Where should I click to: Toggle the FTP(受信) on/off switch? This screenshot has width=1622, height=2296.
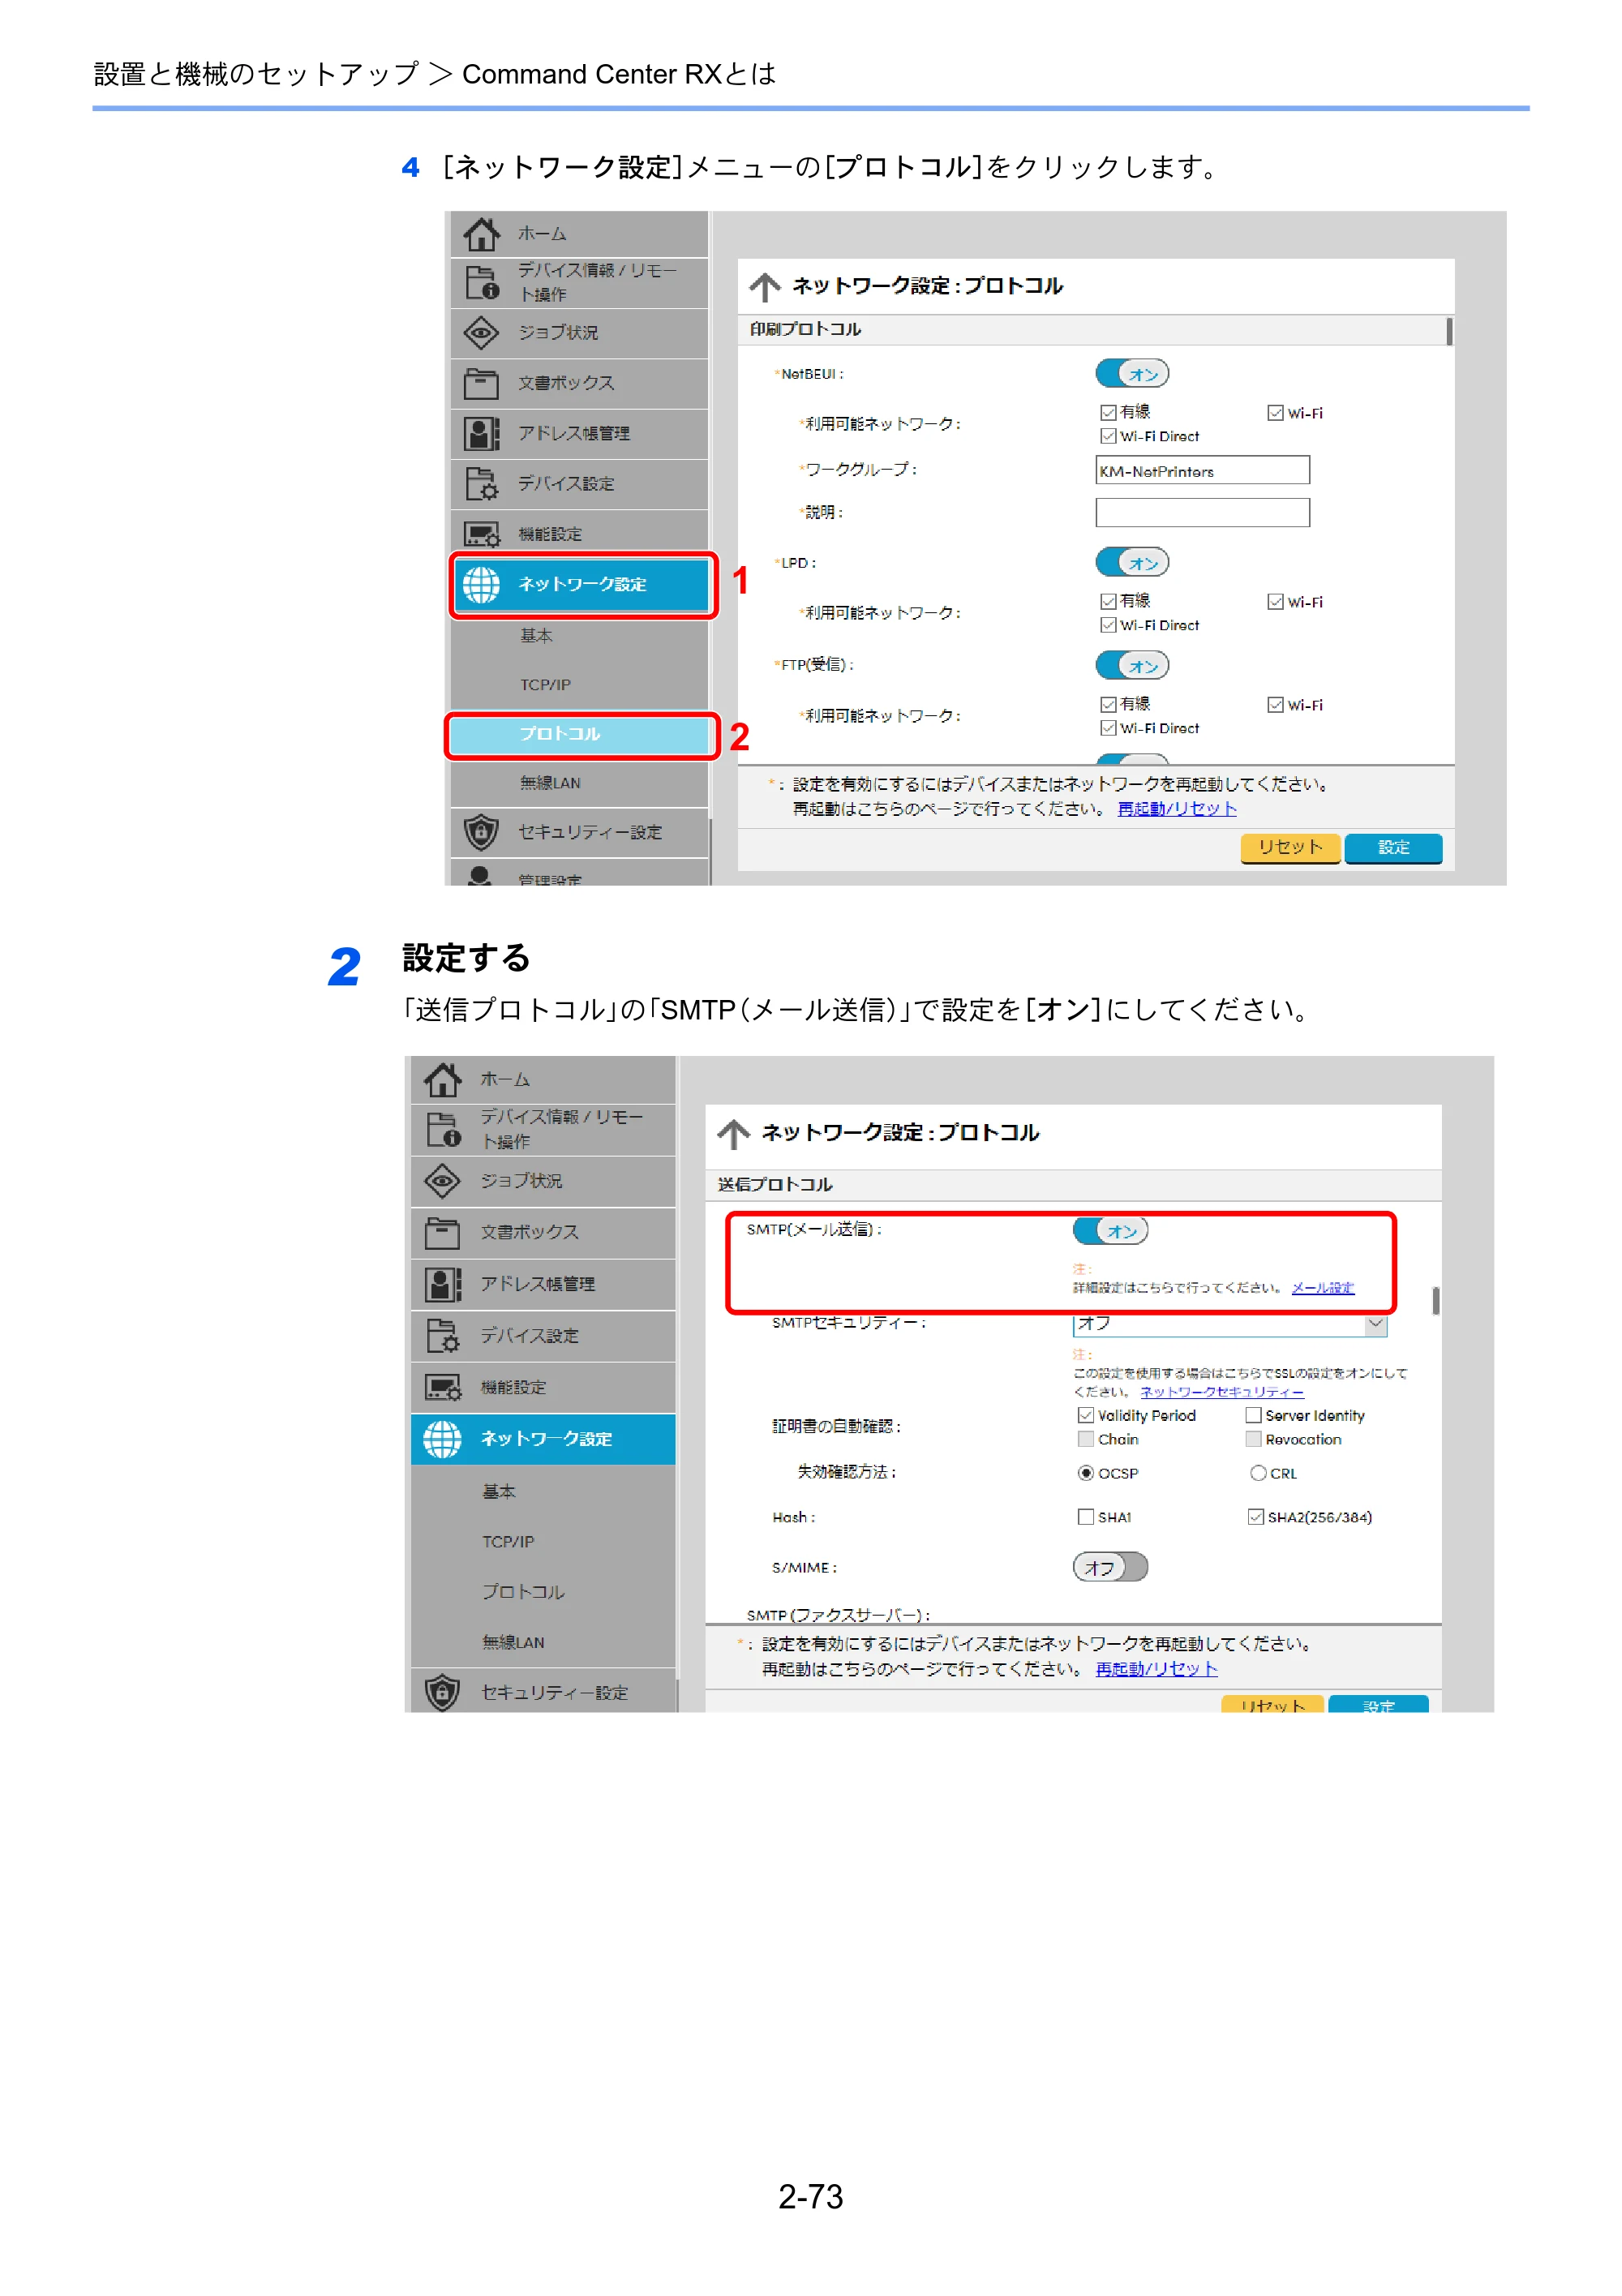[1132, 666]
